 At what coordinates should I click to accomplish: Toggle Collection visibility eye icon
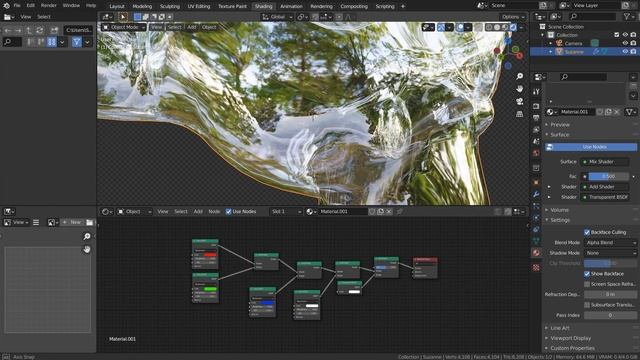tap(625, 35)
